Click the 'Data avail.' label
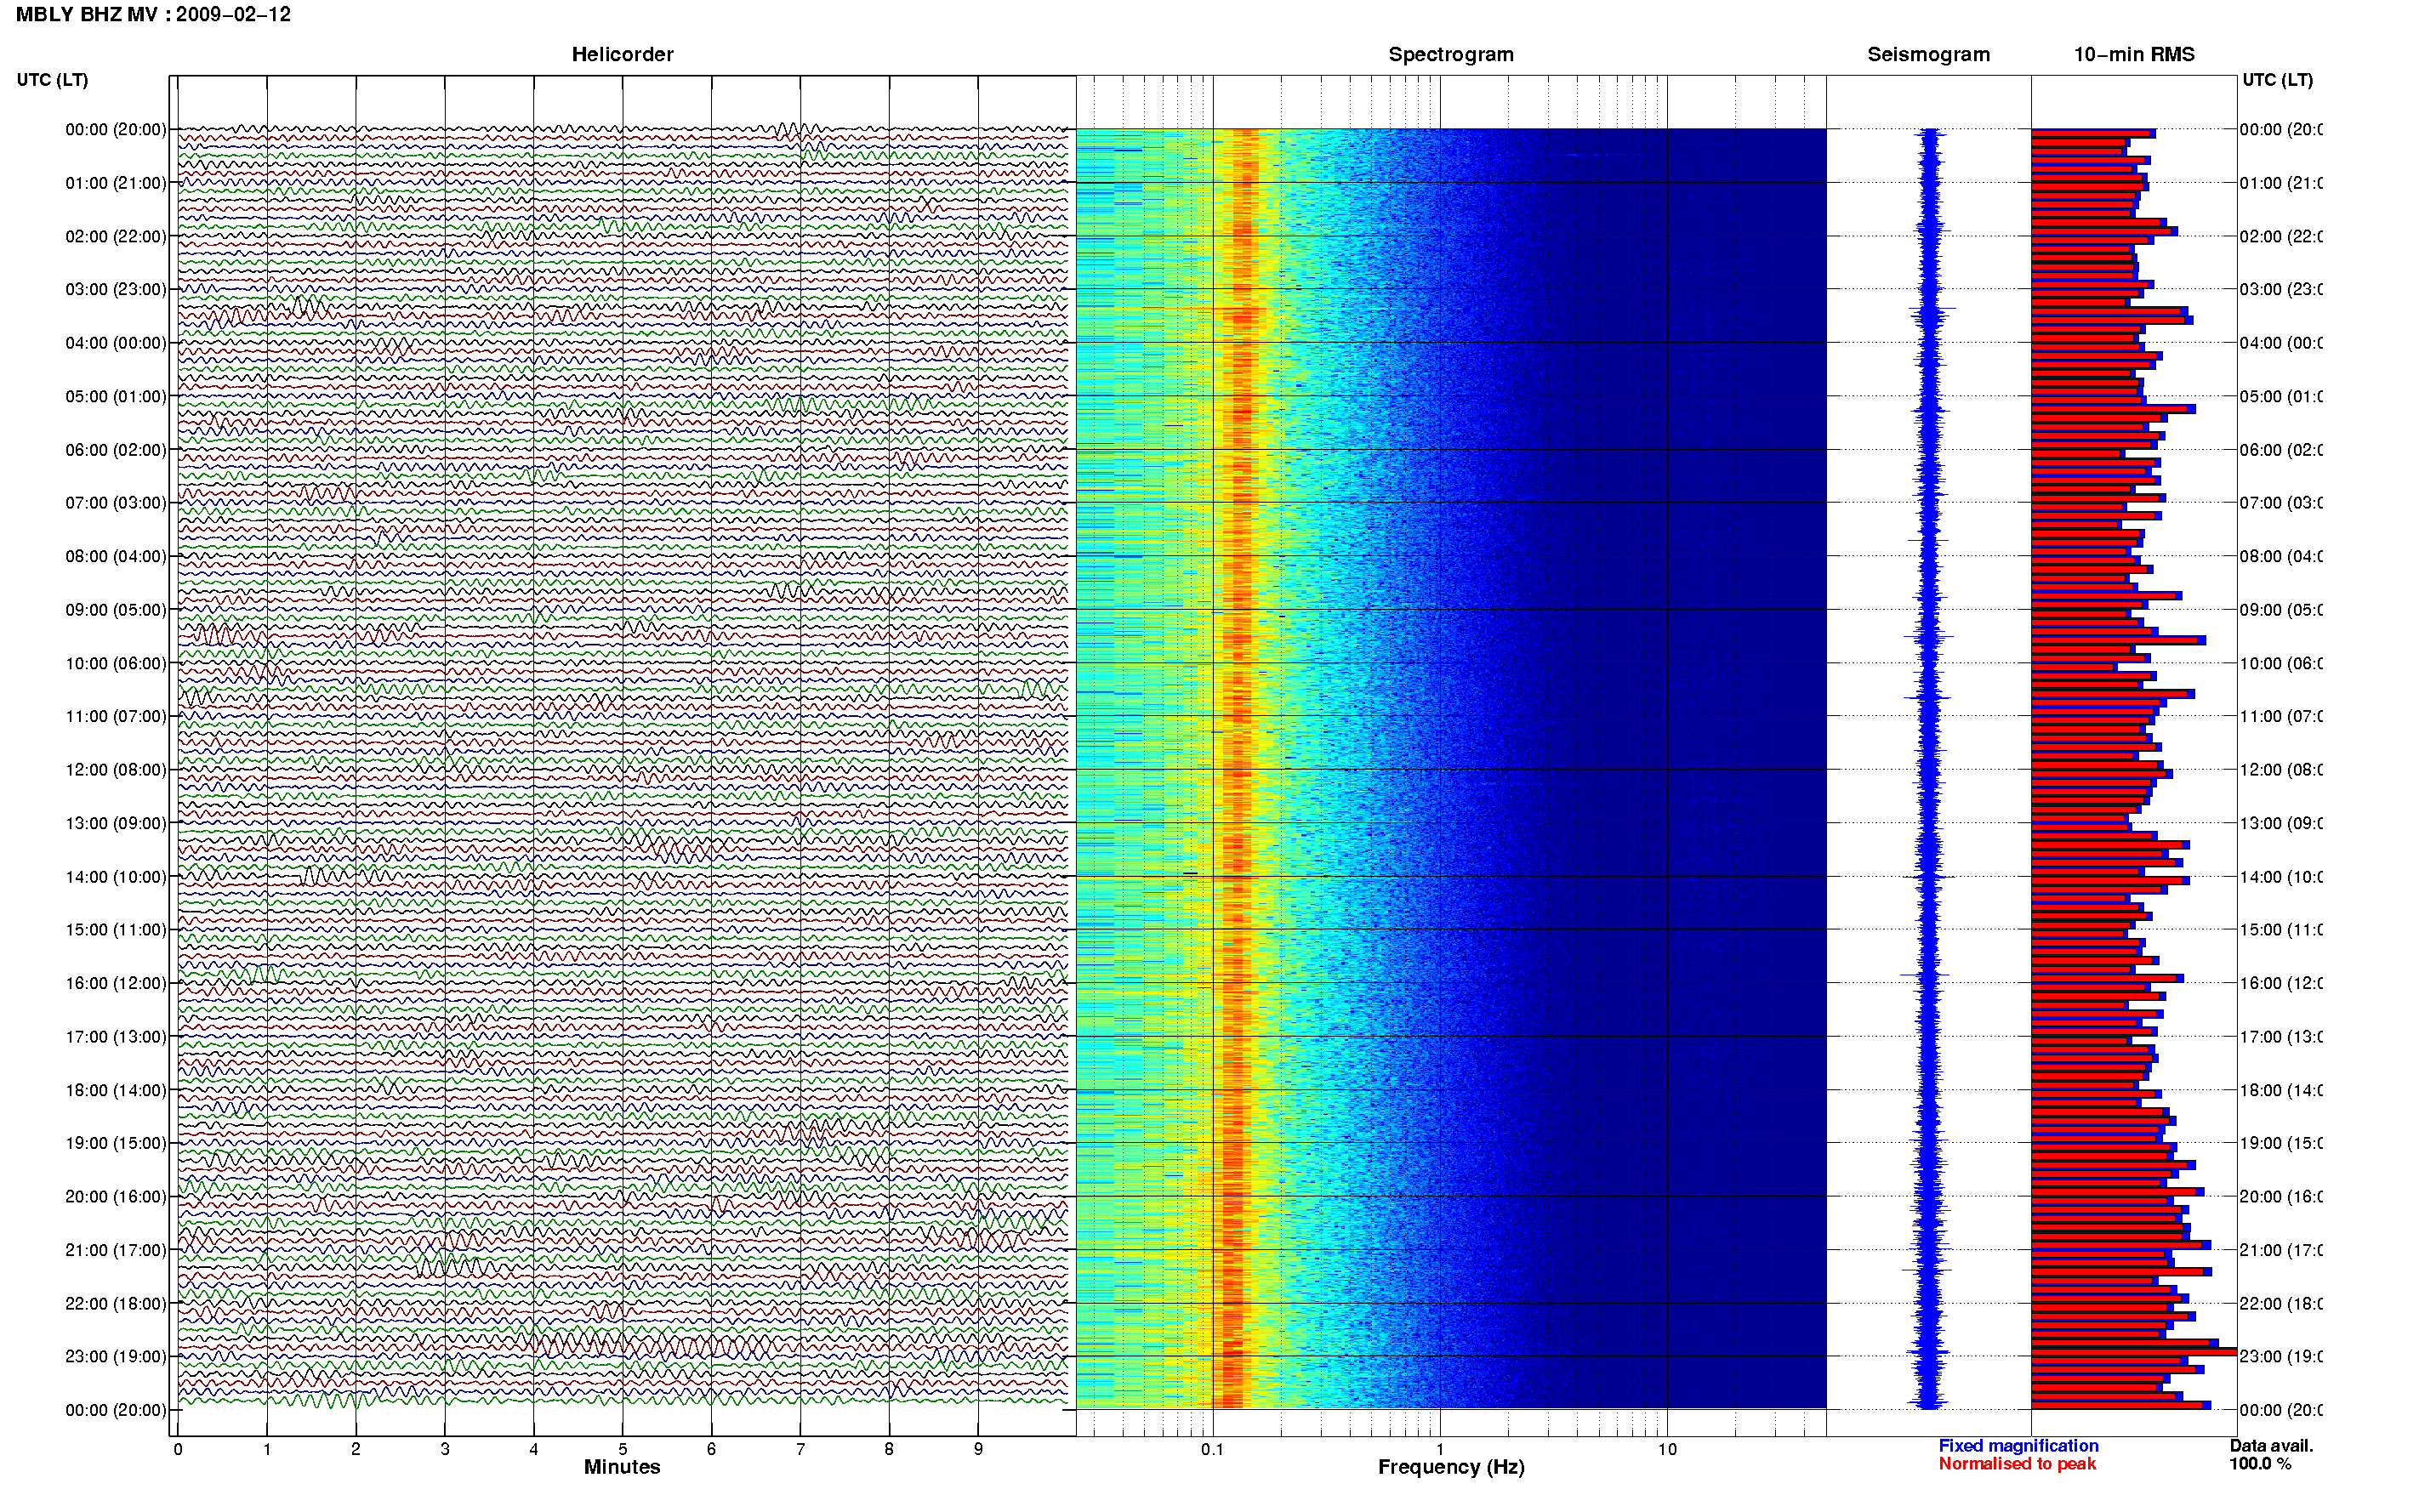2419x1512 pixels. (2271, 1446)
